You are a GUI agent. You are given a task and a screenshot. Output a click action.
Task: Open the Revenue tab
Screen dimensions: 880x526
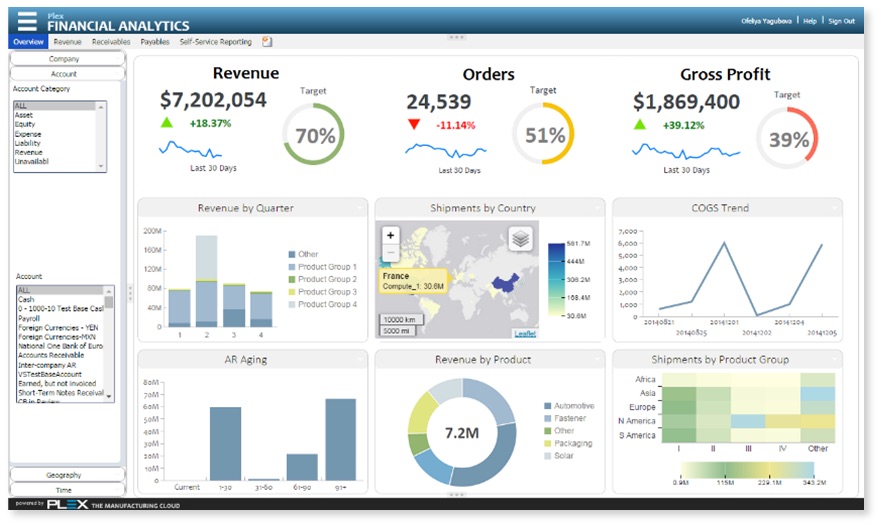pos(68,42)
